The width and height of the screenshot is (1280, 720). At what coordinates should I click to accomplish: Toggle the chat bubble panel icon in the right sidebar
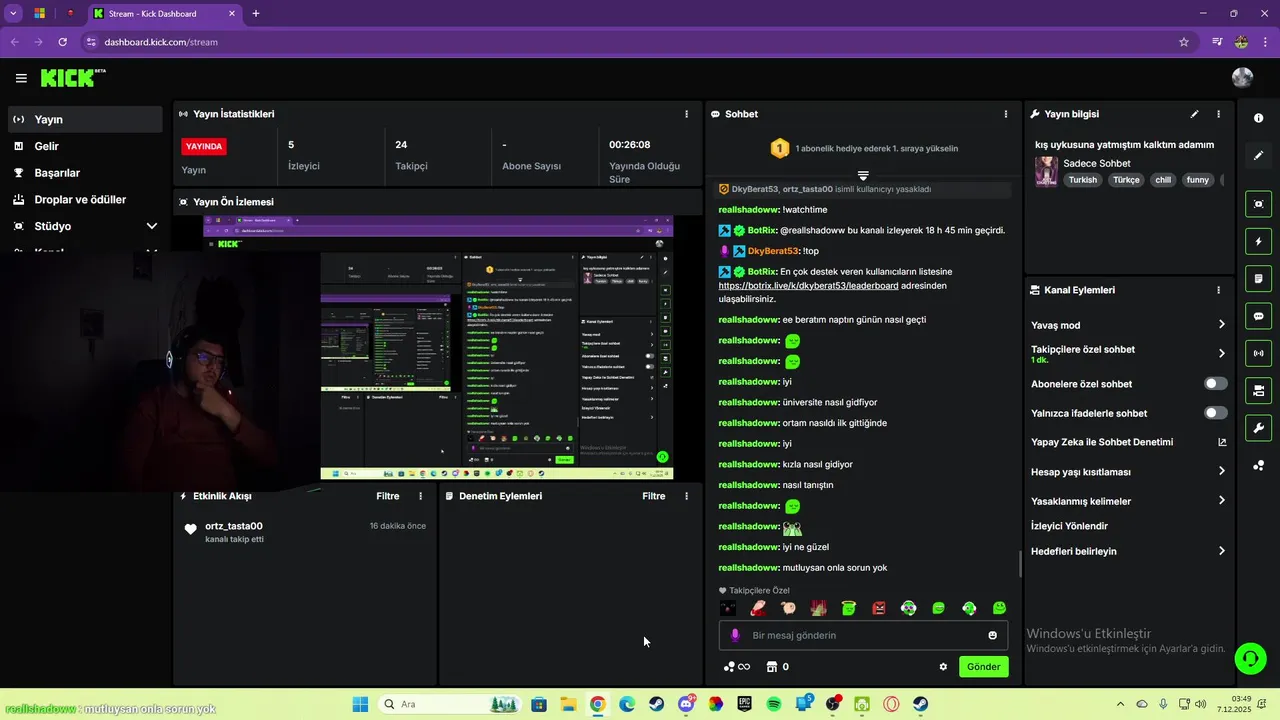coord(1258,316)
